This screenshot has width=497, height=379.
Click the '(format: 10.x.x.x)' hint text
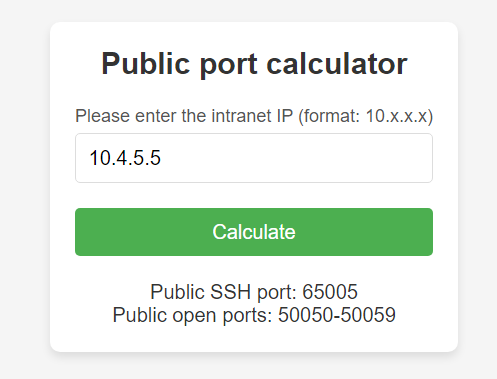point(366,116)
